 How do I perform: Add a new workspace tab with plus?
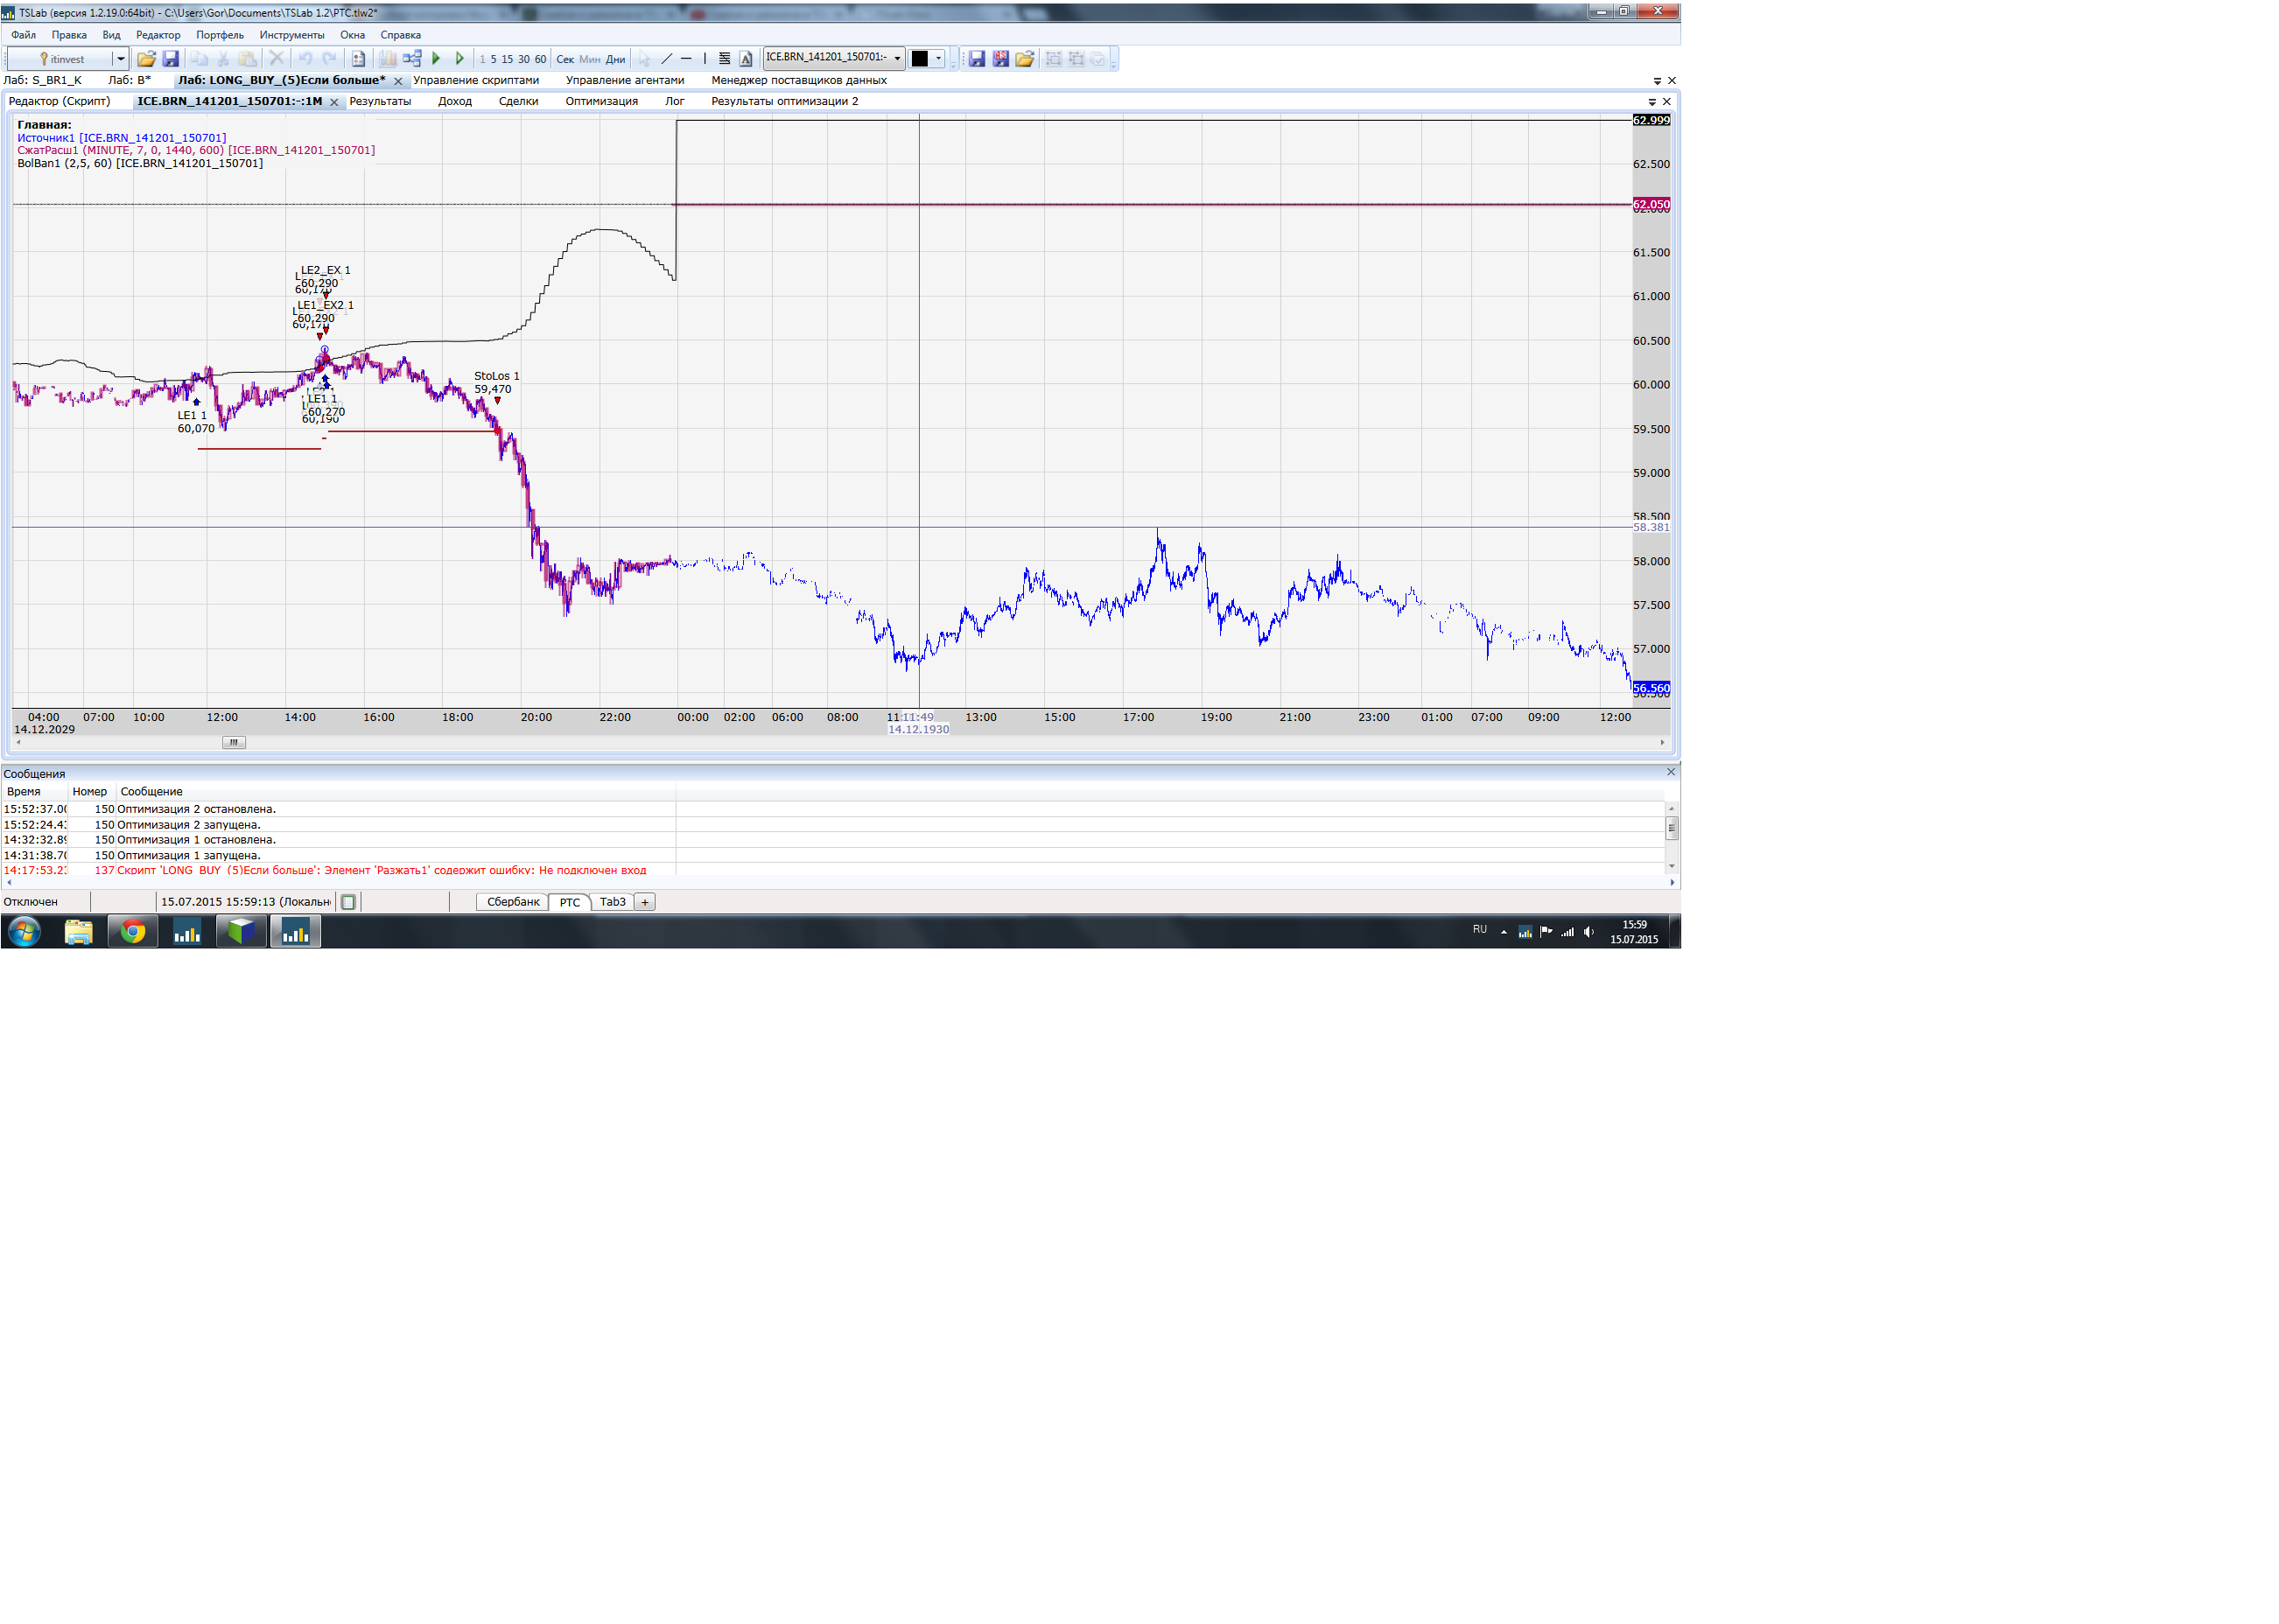pos(645,902)
